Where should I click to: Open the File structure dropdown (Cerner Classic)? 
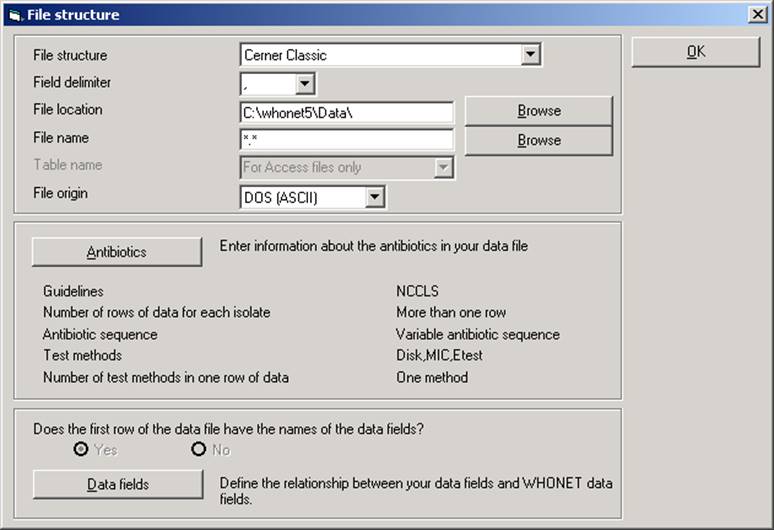click(x=531, y=55)
